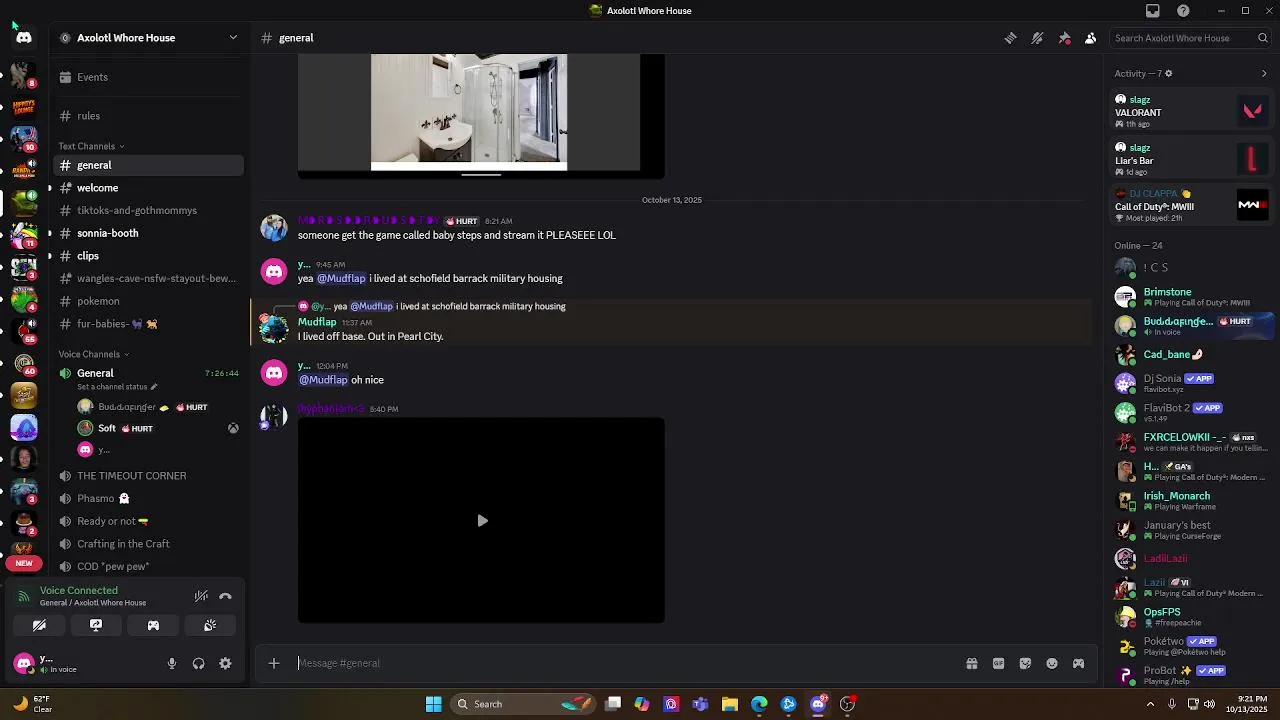1280x720 pixels.
Task: Open Microsoft Edge from the taskbar
Action: coord(759,704)
